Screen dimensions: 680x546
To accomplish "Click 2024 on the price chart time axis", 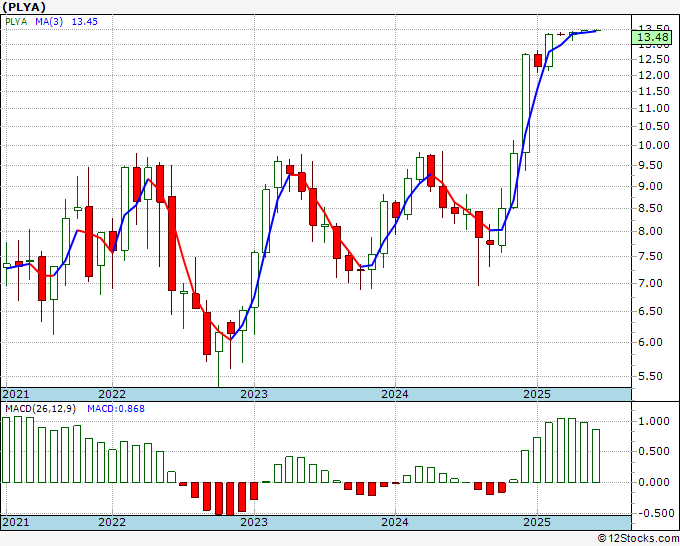I will click(x=395, y=394).
